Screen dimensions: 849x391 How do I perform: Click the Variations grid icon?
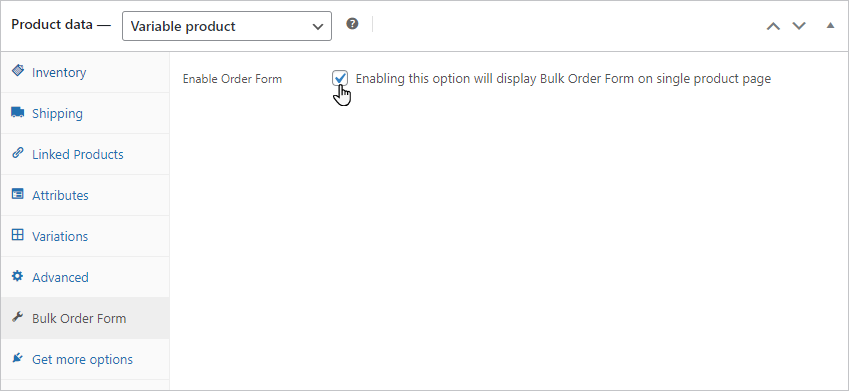coord(18,235)
